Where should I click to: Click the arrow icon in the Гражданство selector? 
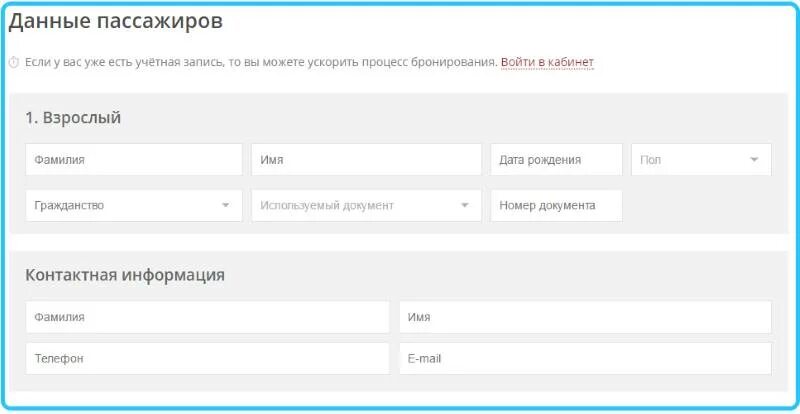[226, 206]
